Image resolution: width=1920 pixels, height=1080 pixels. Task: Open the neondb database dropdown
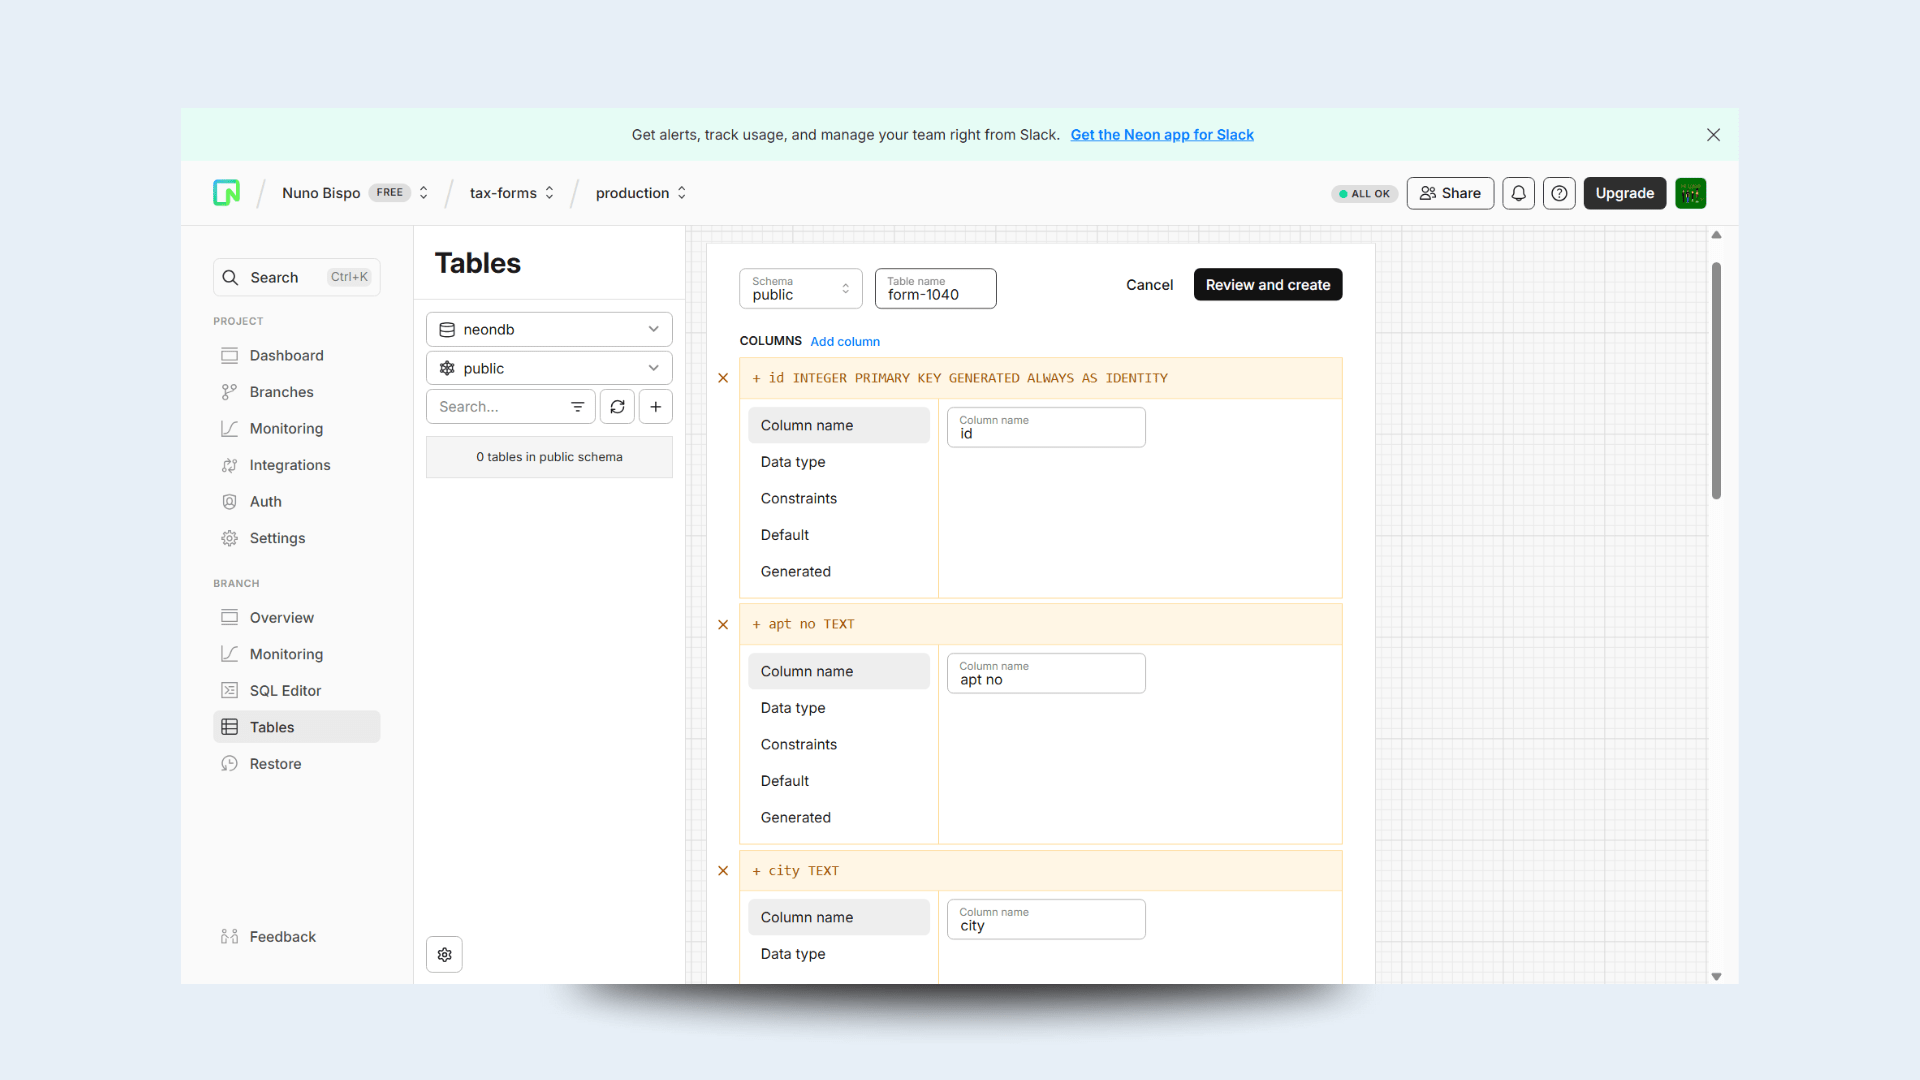tap(548, 329)
